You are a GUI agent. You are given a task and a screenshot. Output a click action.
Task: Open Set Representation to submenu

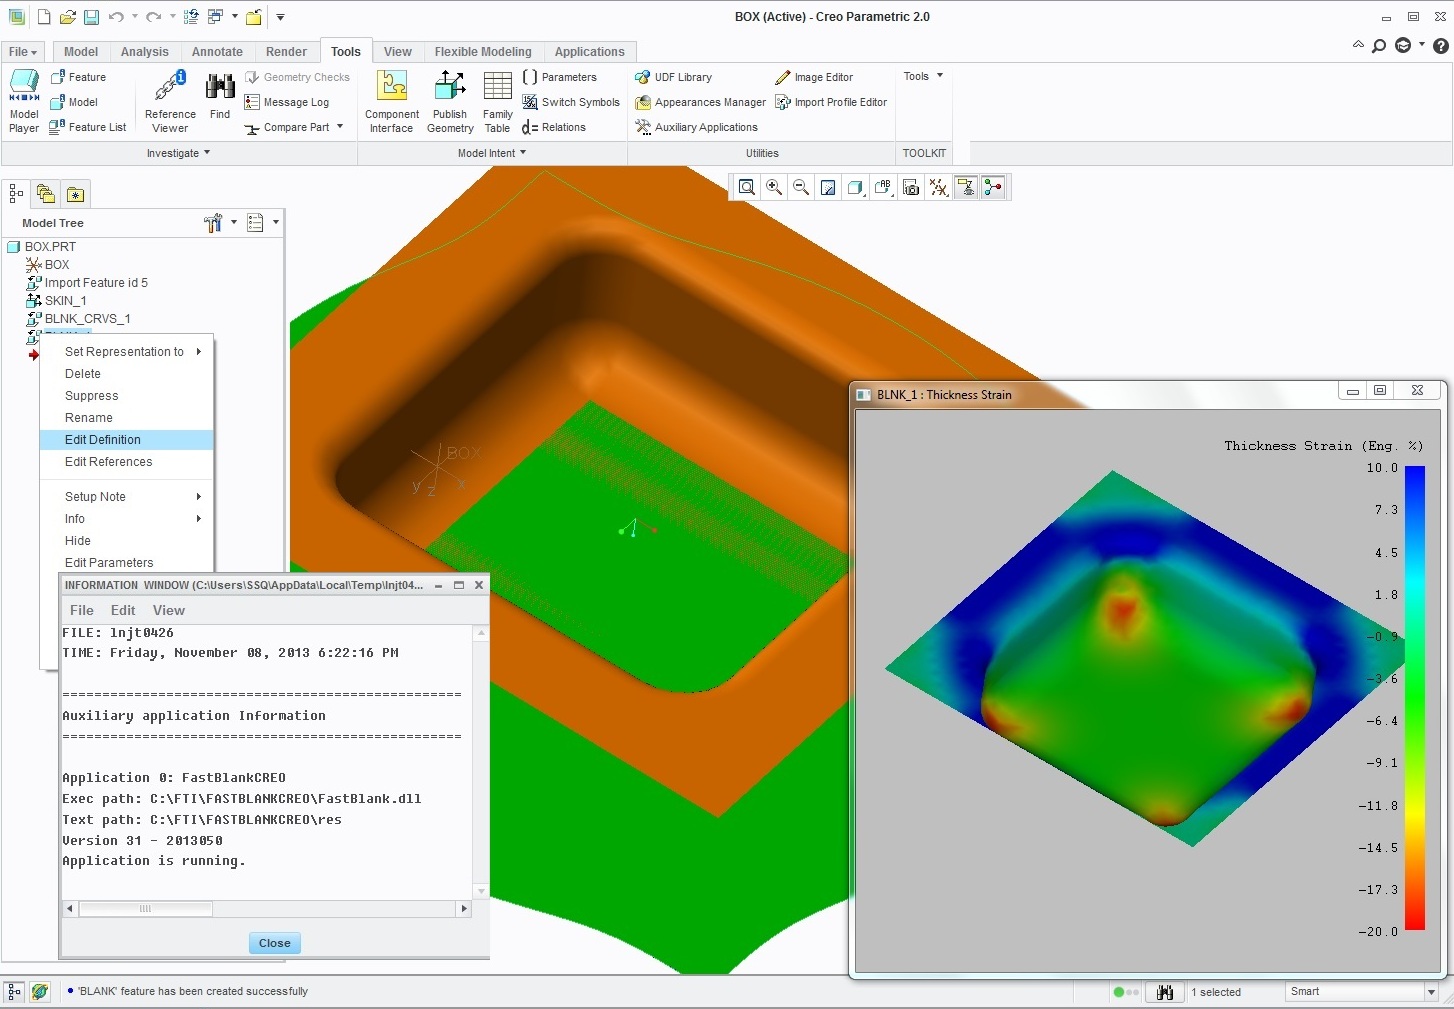tap(126, 352)
